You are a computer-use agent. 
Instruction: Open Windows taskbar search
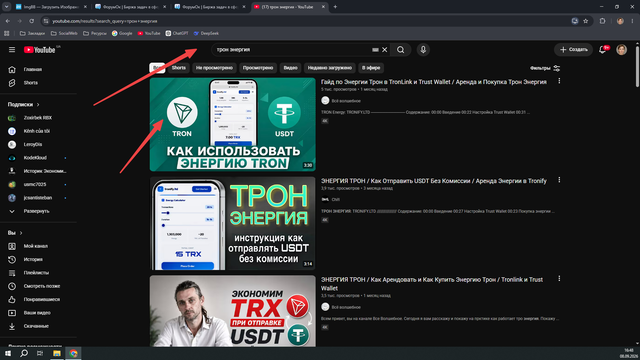coord(24,353)
